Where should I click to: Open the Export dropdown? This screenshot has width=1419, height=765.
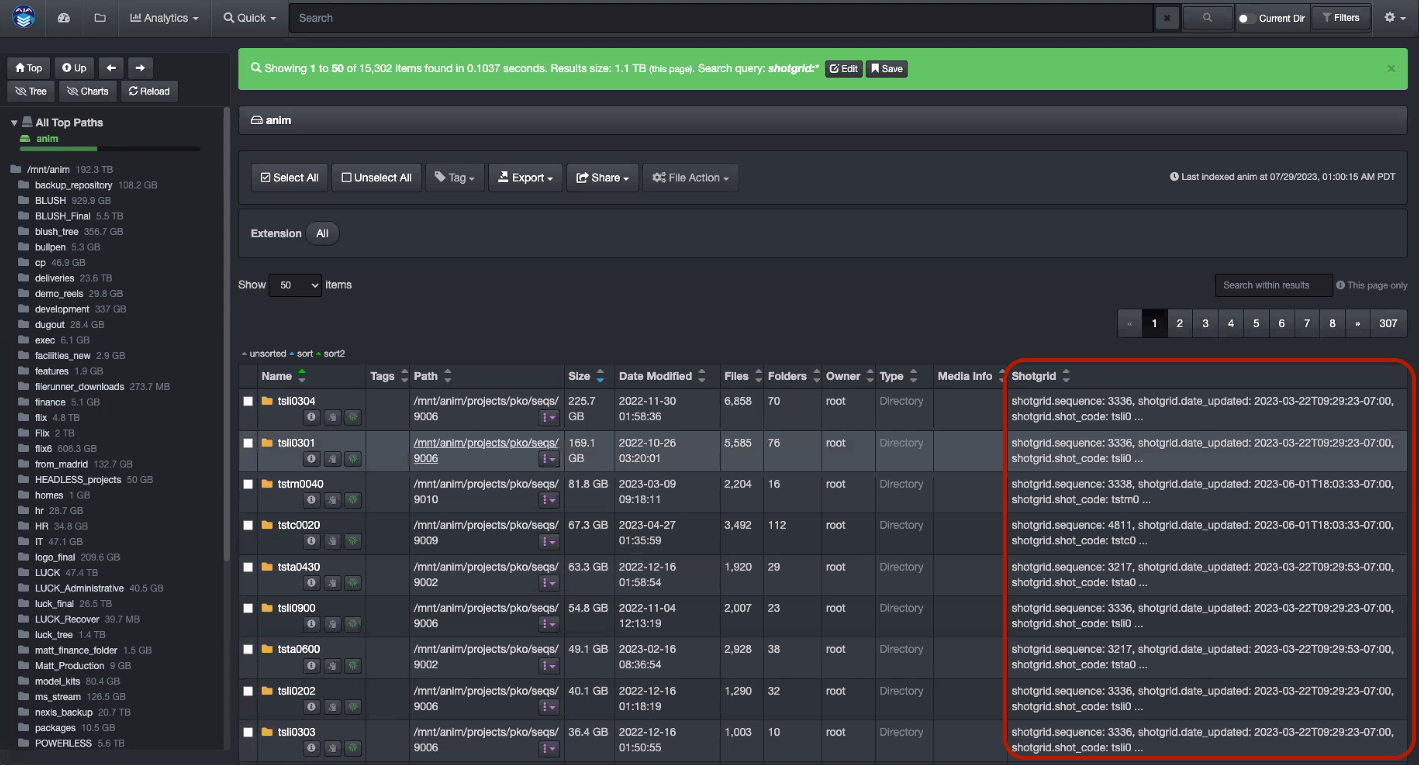525,177
